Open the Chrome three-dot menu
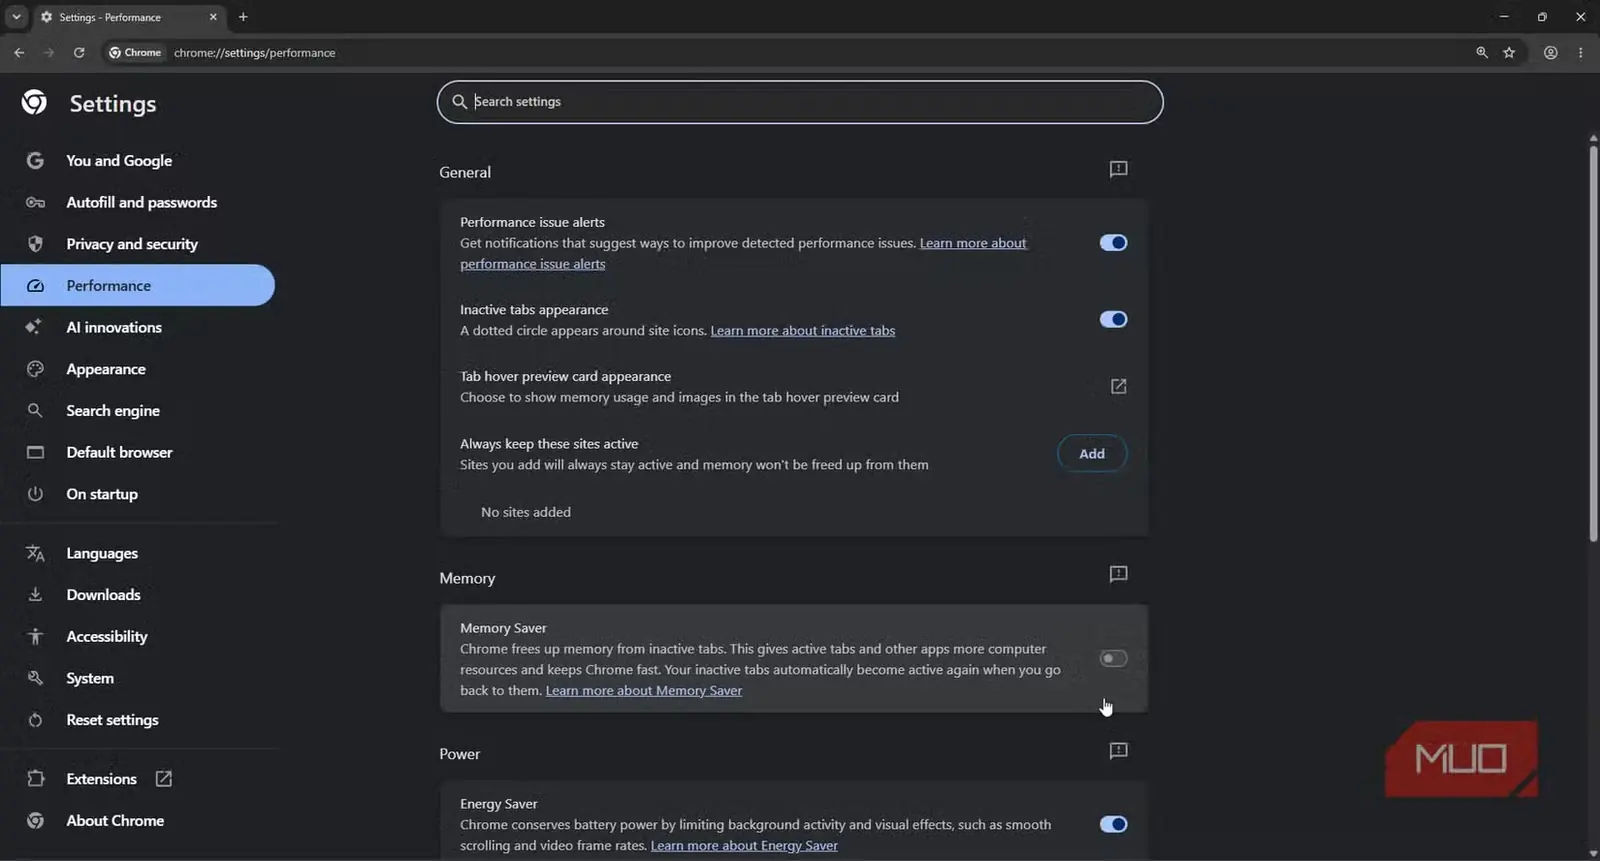Screen dimensions: 1600x861 (1581, 53)
